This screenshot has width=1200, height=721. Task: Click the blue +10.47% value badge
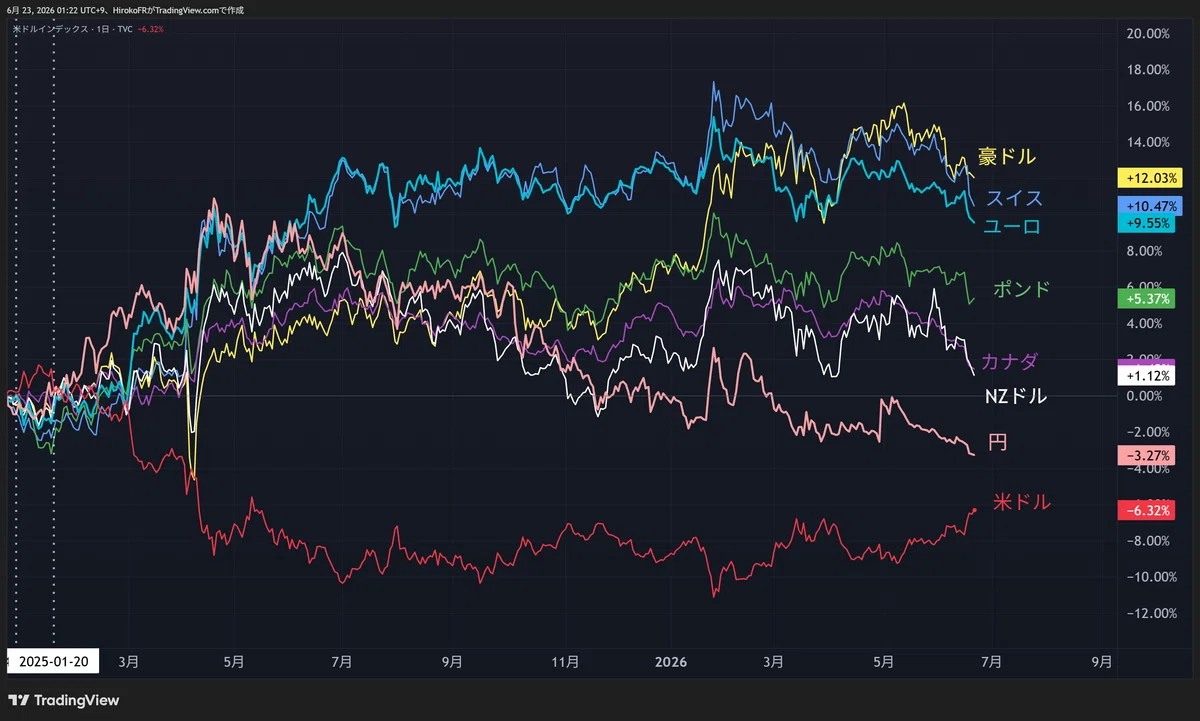1150,205
